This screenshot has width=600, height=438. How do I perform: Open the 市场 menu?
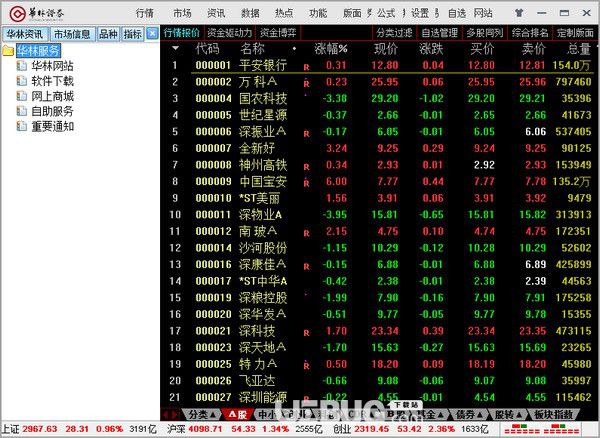click(182, 13)
